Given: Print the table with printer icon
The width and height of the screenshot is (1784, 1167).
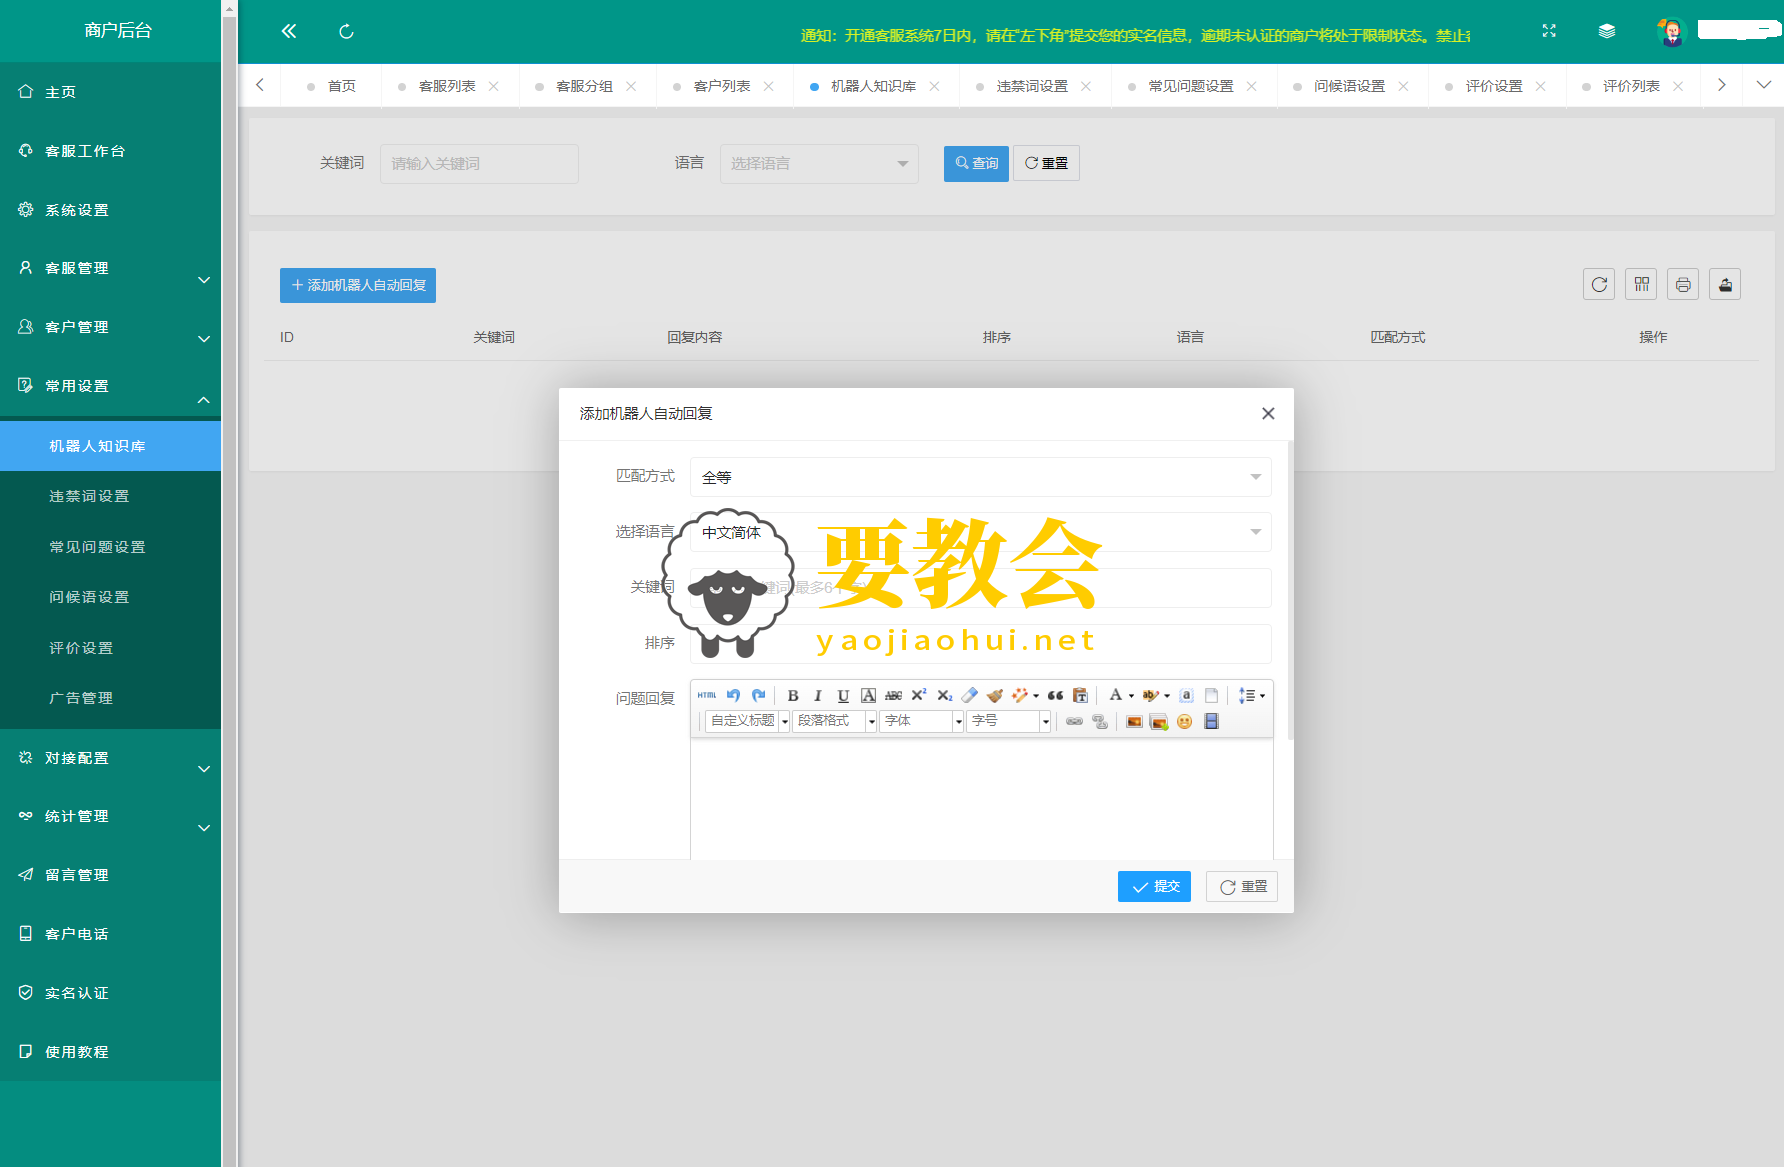Looking at the screenshot, I should tap(1683, 285).
